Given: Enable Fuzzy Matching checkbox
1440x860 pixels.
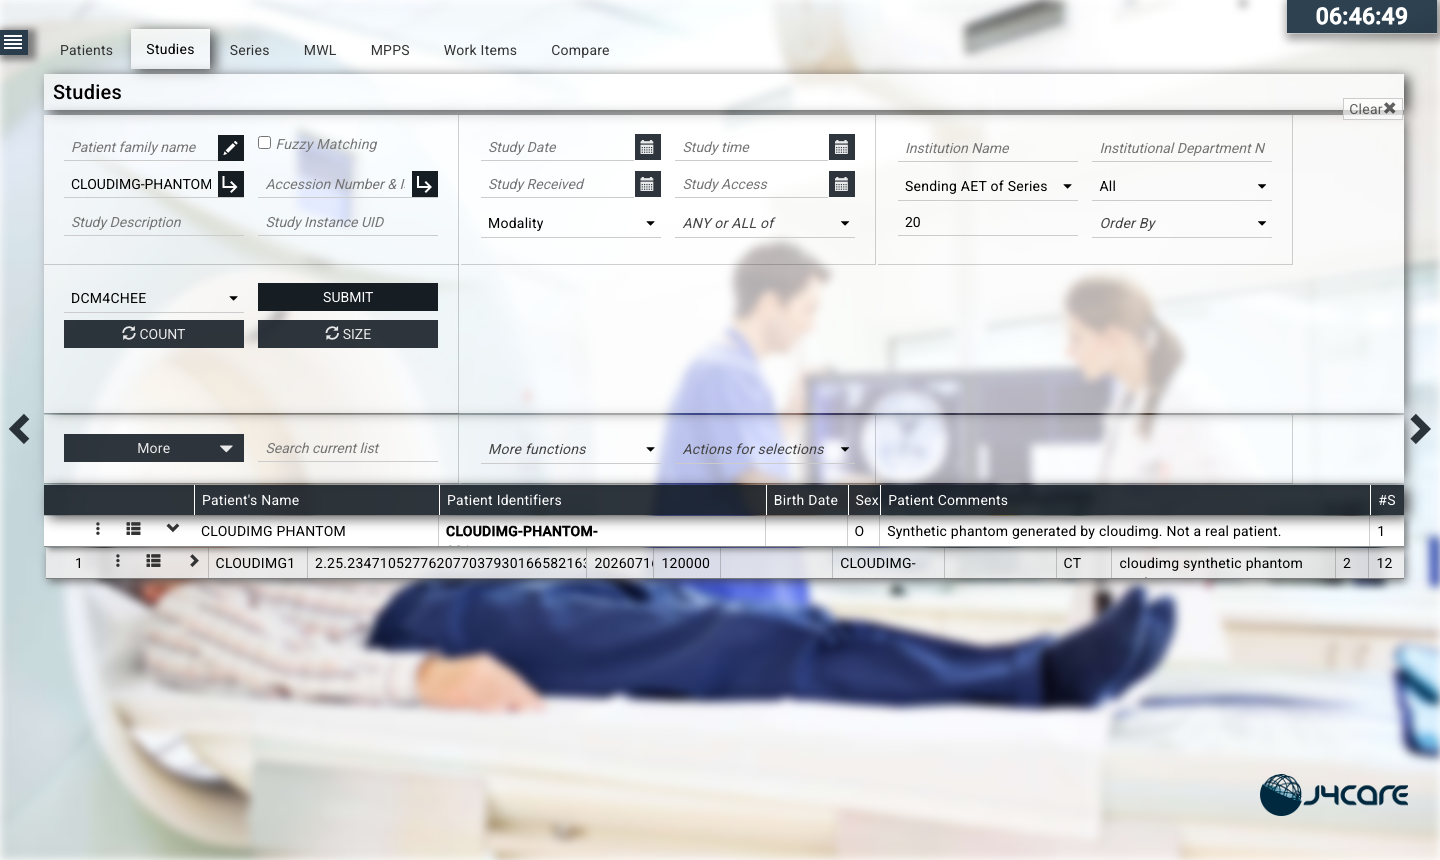Looking at the screenshot, I should pos(265,143).
